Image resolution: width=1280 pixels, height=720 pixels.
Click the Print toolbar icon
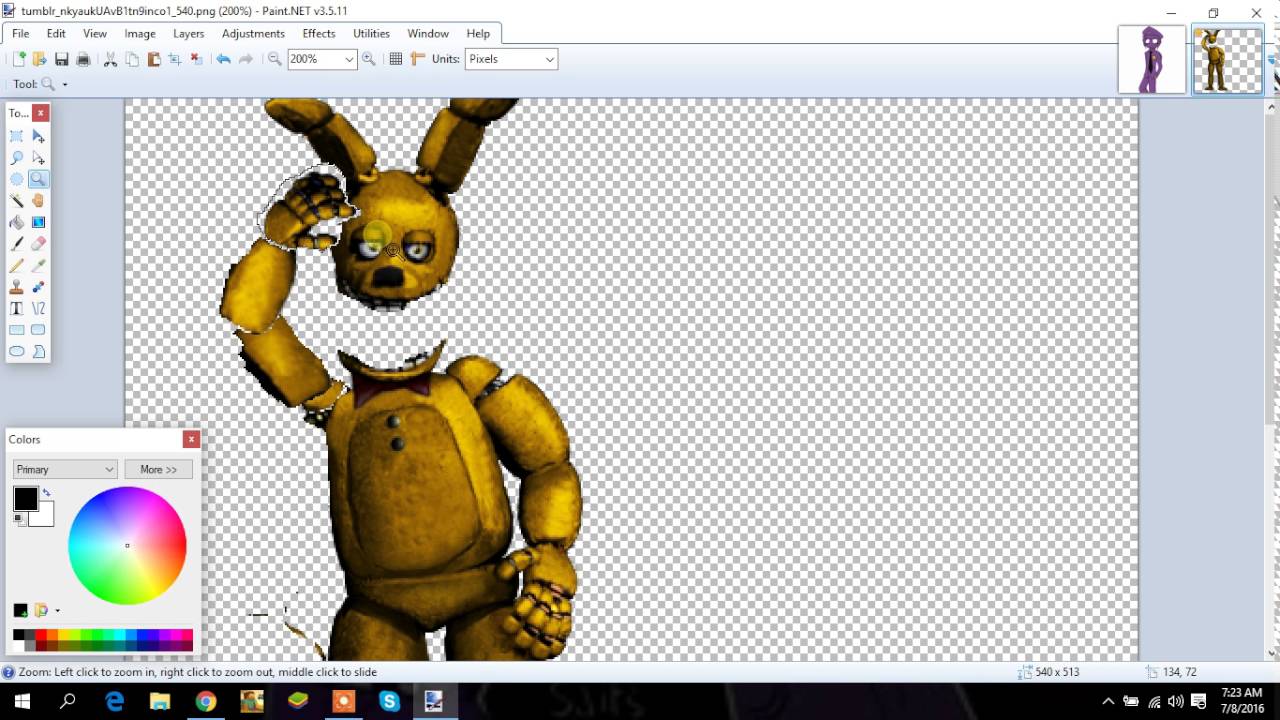[x=83, y=59]
